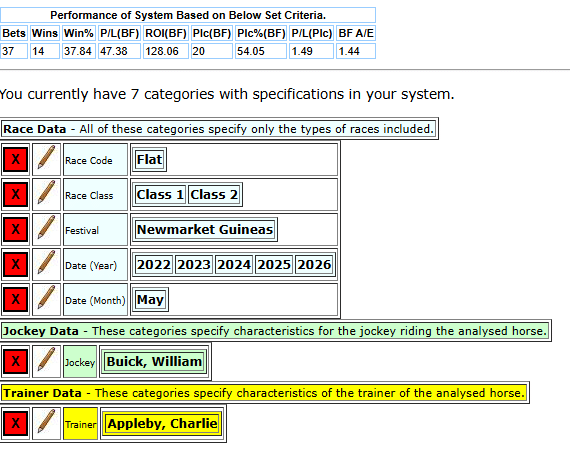Screen dimensions: 570x460
Task: Select the May month value
Action: [x=150, y=300]
